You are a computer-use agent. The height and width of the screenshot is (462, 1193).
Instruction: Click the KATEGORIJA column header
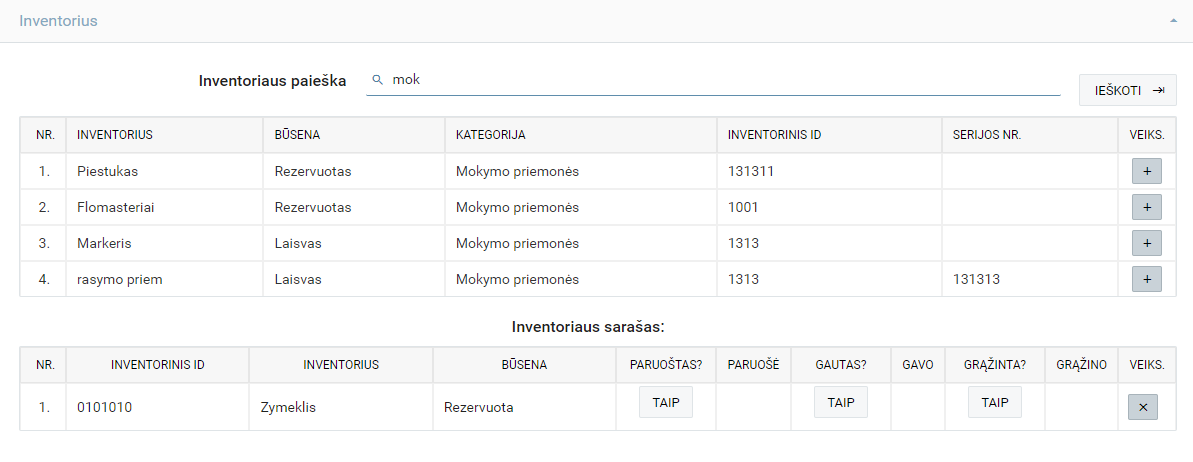coord(491,135)
